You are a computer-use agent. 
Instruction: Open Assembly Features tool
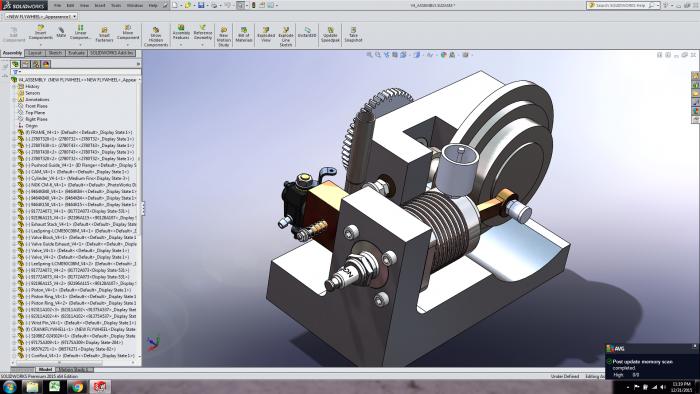(181, 32)
